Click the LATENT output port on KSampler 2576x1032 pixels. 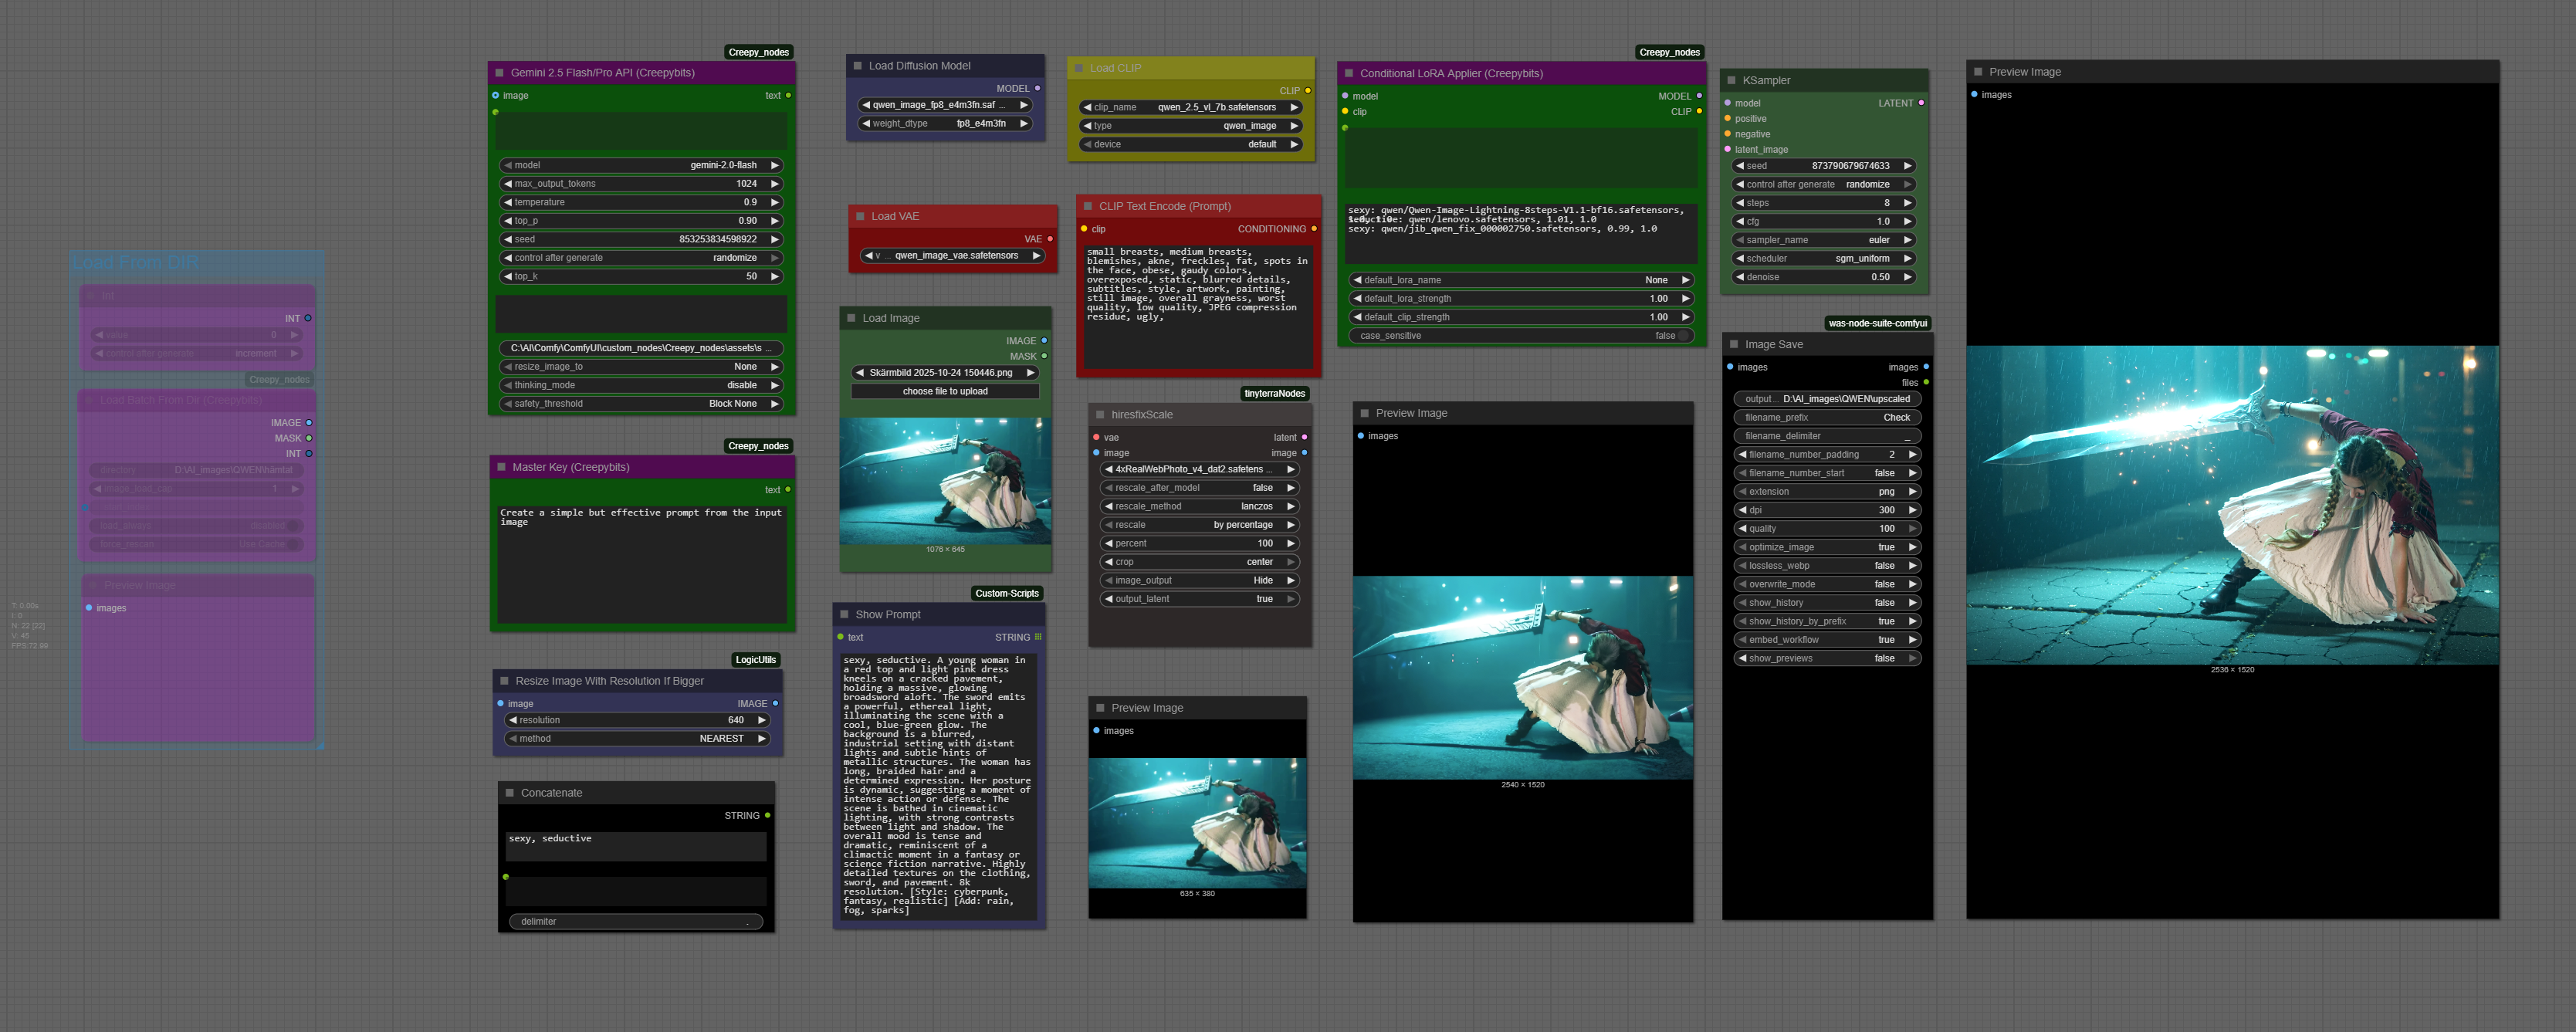(1921, 103)
